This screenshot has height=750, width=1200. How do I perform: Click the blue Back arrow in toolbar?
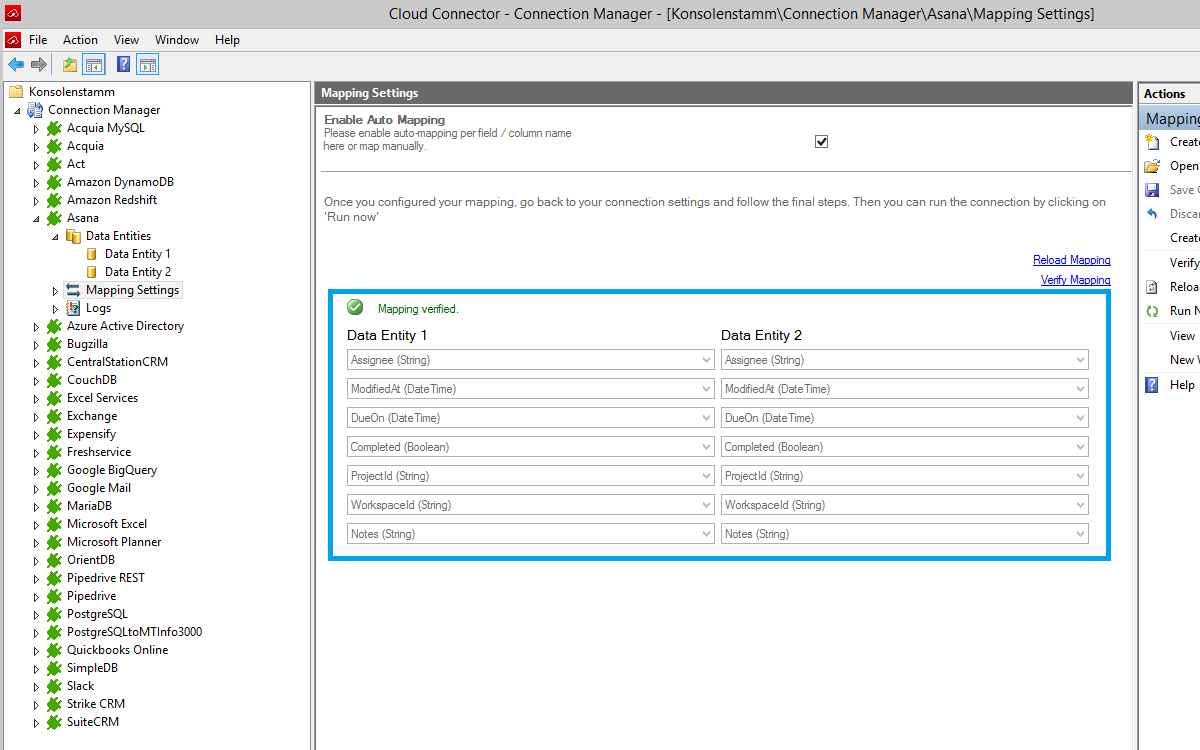click(x=16, y=65)
